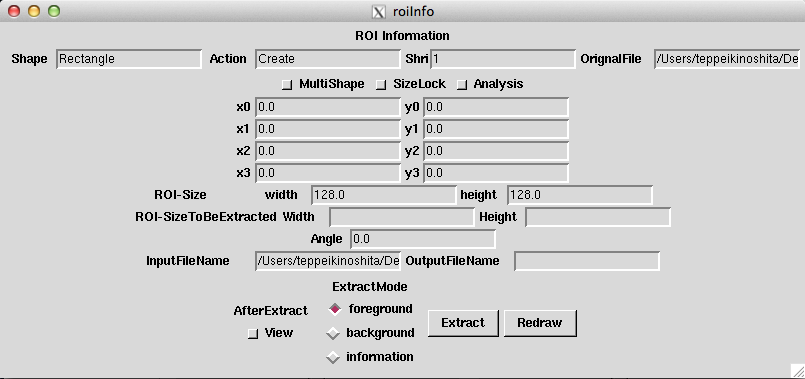The image size is (805, 379).
Task: Click the OrignalFile path field
Action: 726,59
